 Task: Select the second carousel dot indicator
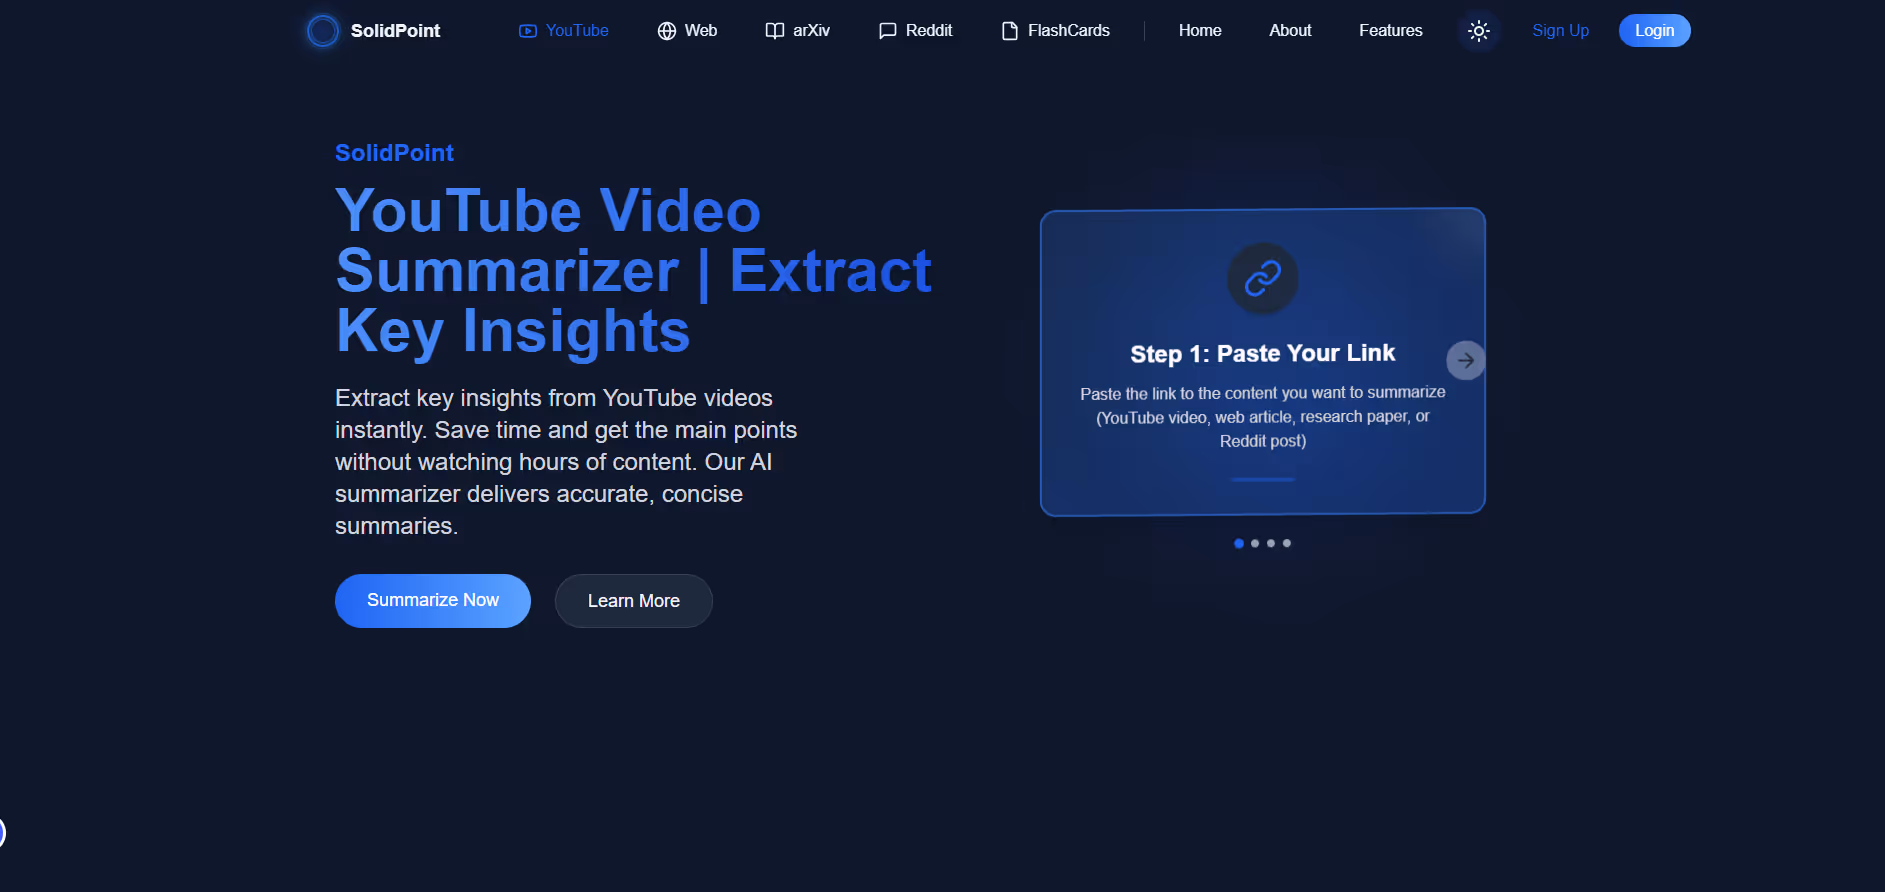[x=1255, y=543]
